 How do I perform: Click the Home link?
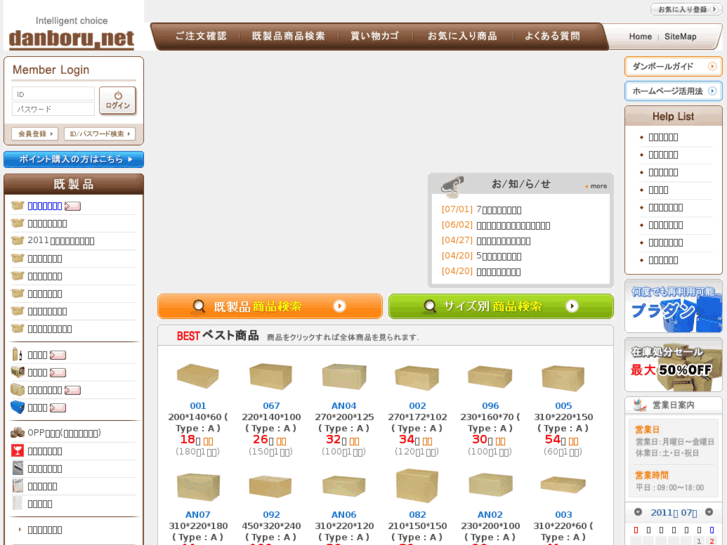click(x=640, y=36)
